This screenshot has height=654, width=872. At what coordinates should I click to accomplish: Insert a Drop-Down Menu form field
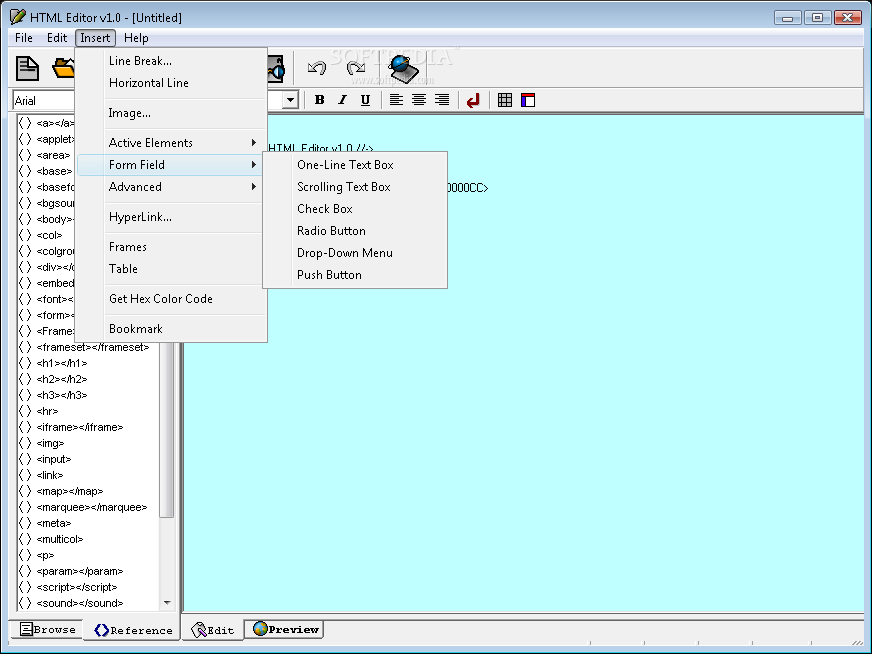pyautogui.click(x=355, y=253)
